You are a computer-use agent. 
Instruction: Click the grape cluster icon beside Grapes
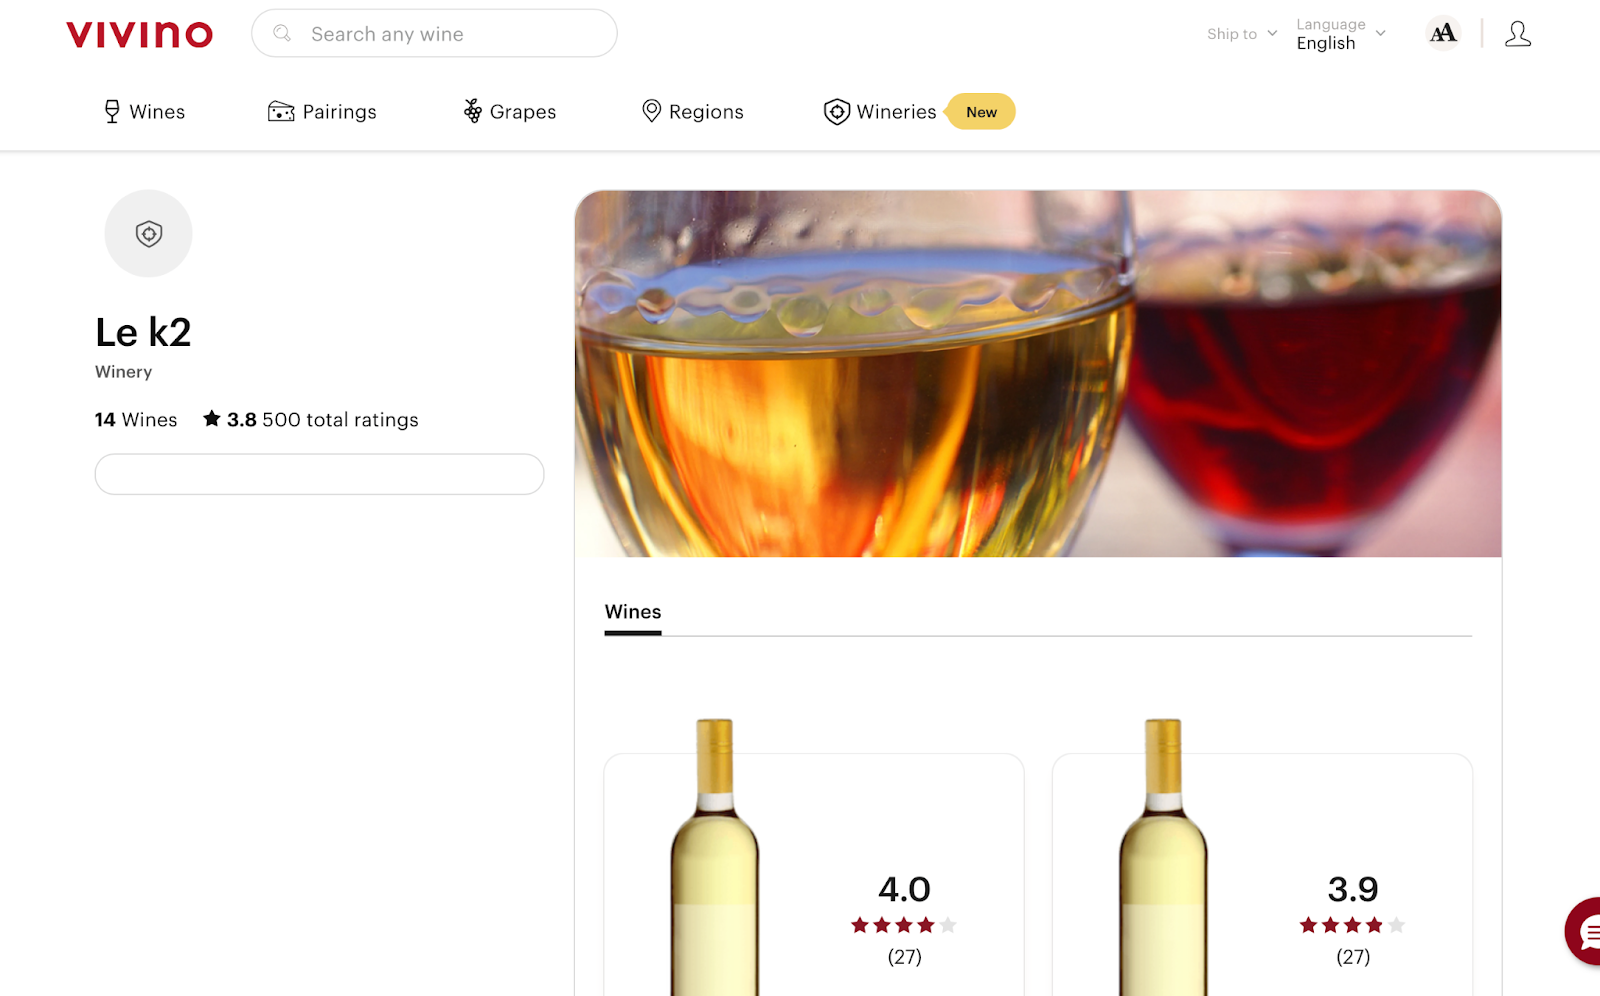pyautogui.click(x=472, y=112)
